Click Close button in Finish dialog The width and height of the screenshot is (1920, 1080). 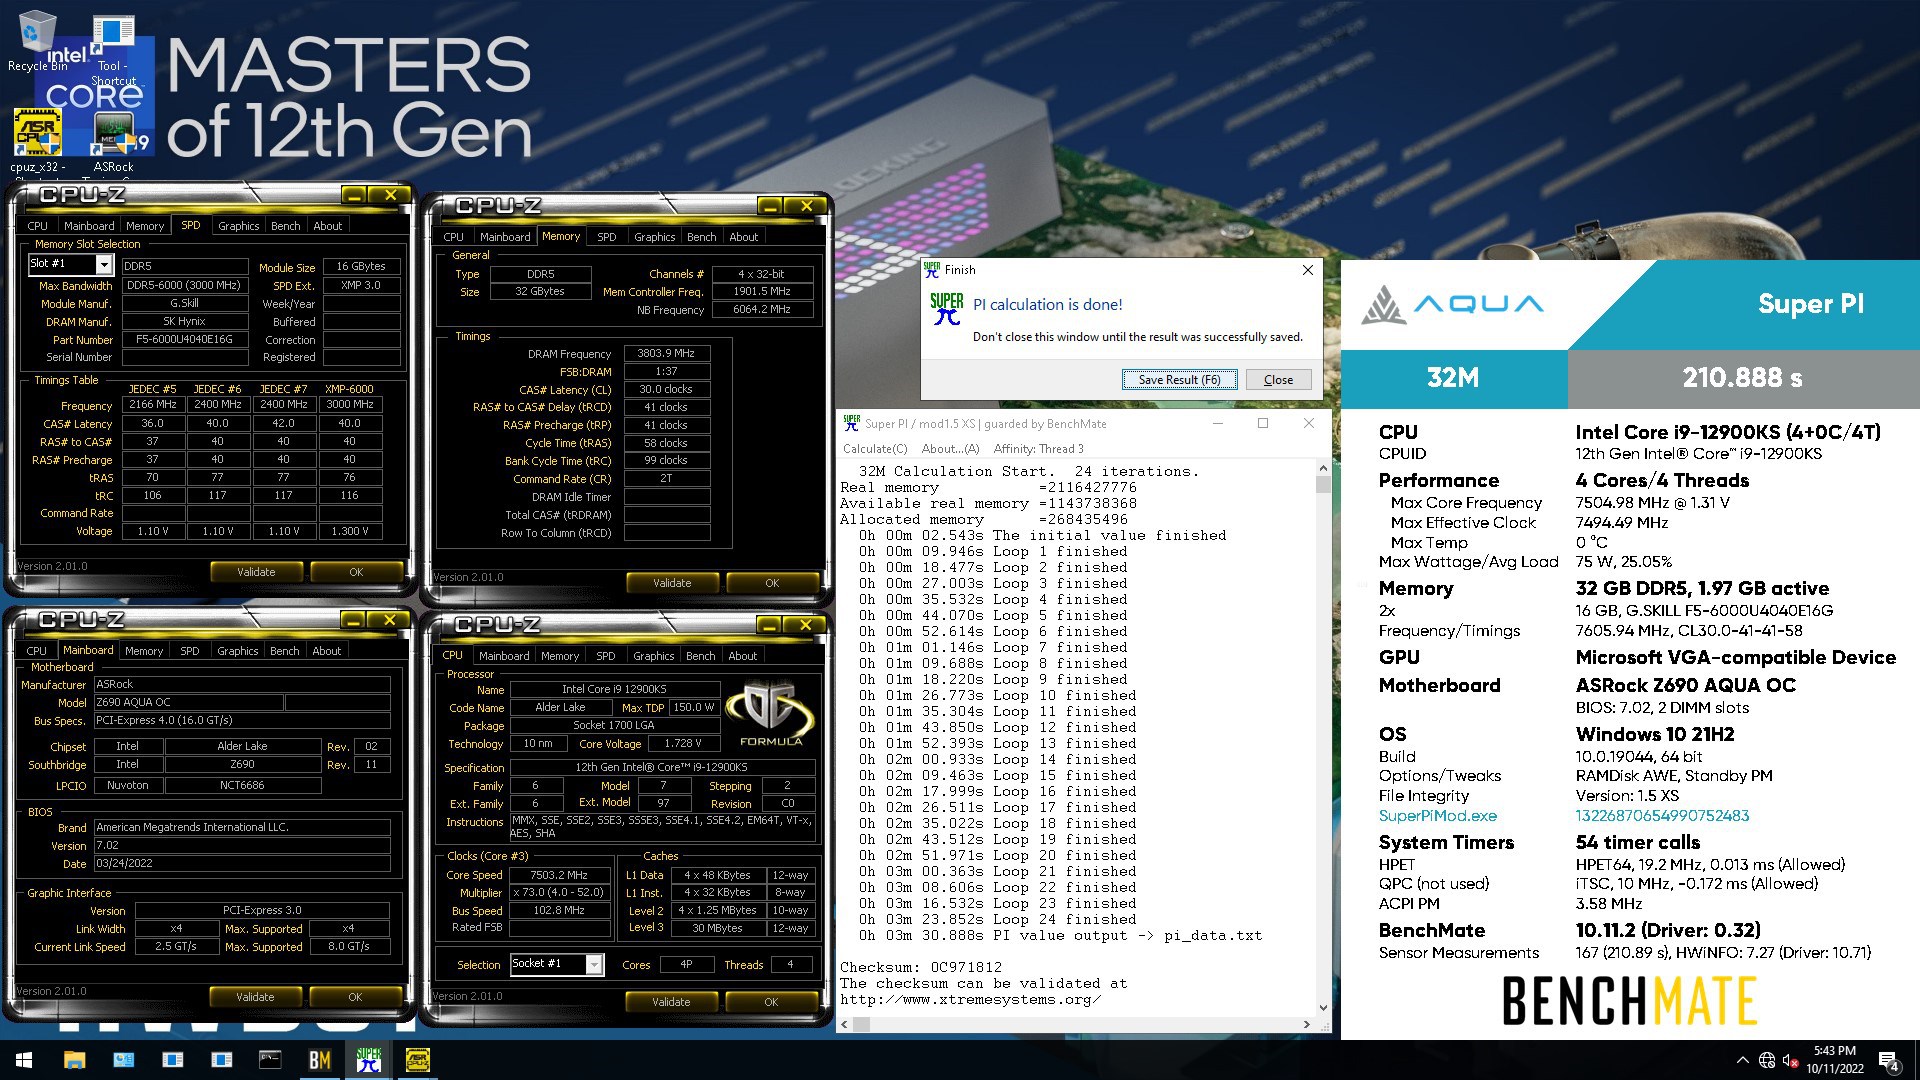(x=1278, y=380)
